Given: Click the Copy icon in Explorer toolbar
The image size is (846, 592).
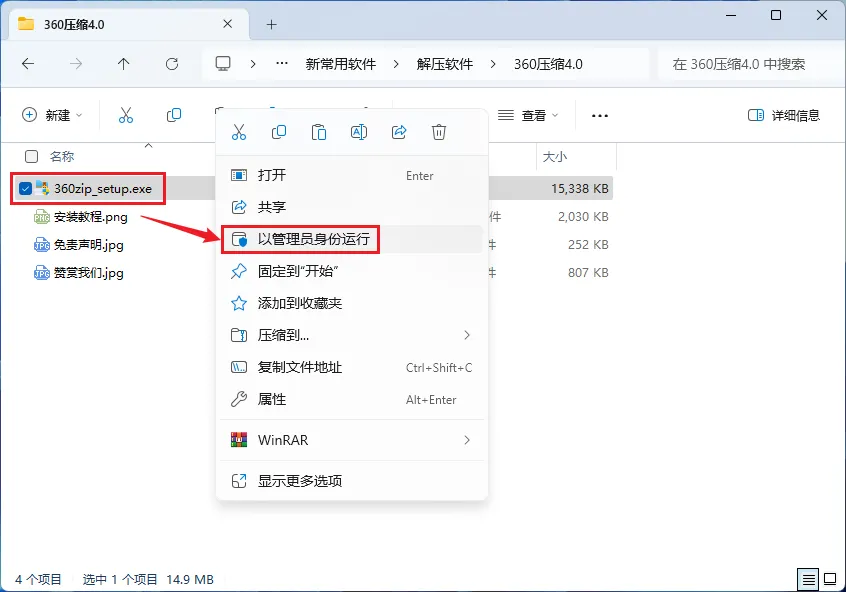Looking at the screenshot, I should [x=174, y=115].
